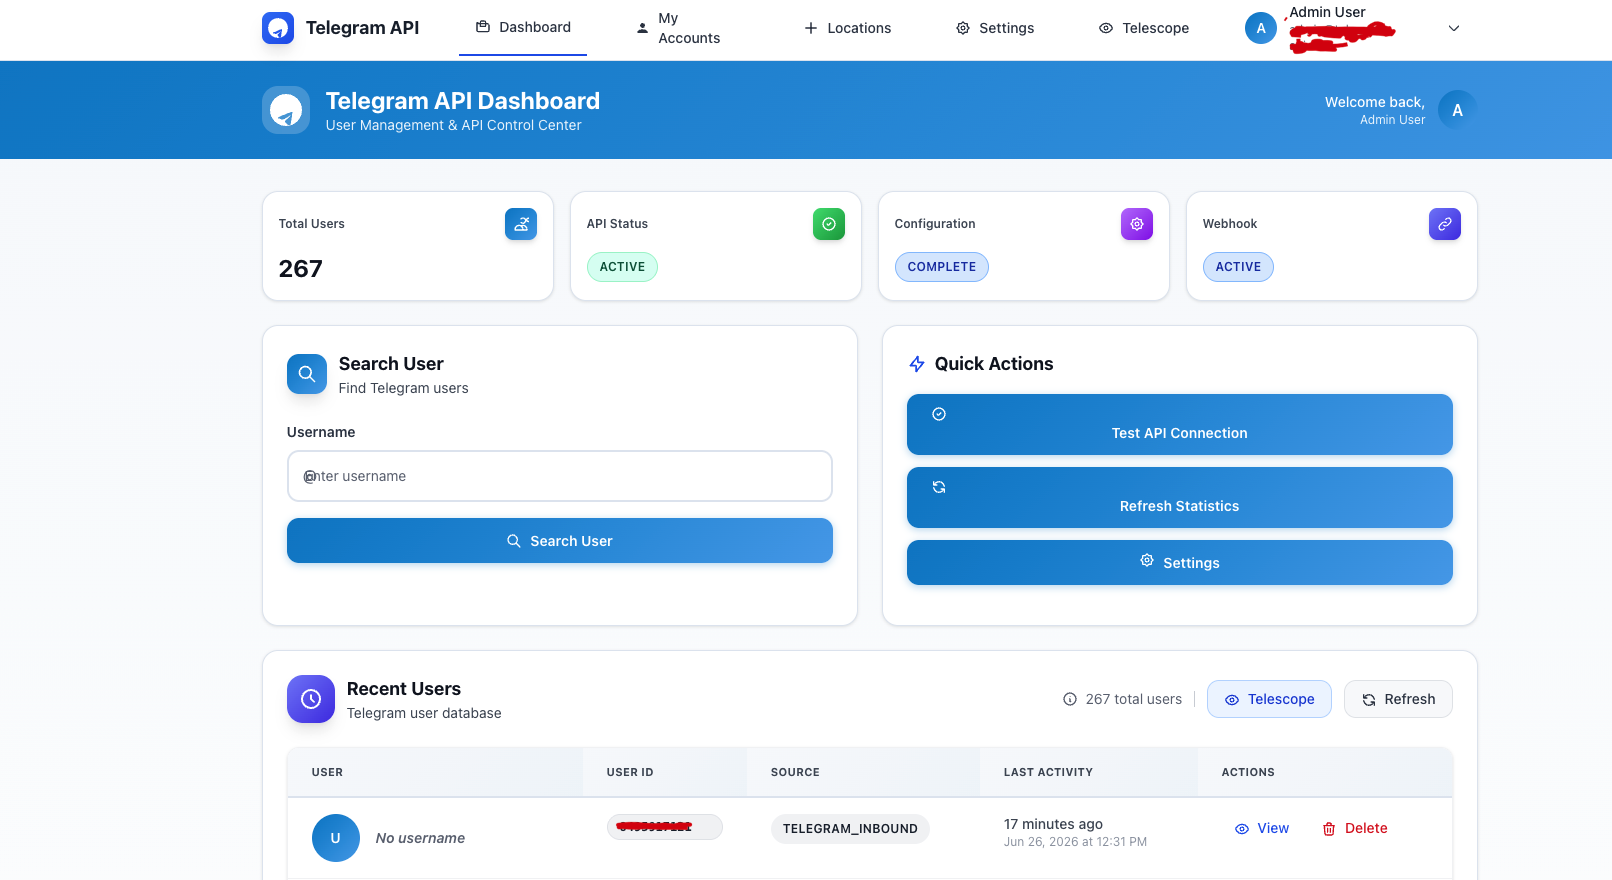Click the U avatar of No username row

pos(336,838)
